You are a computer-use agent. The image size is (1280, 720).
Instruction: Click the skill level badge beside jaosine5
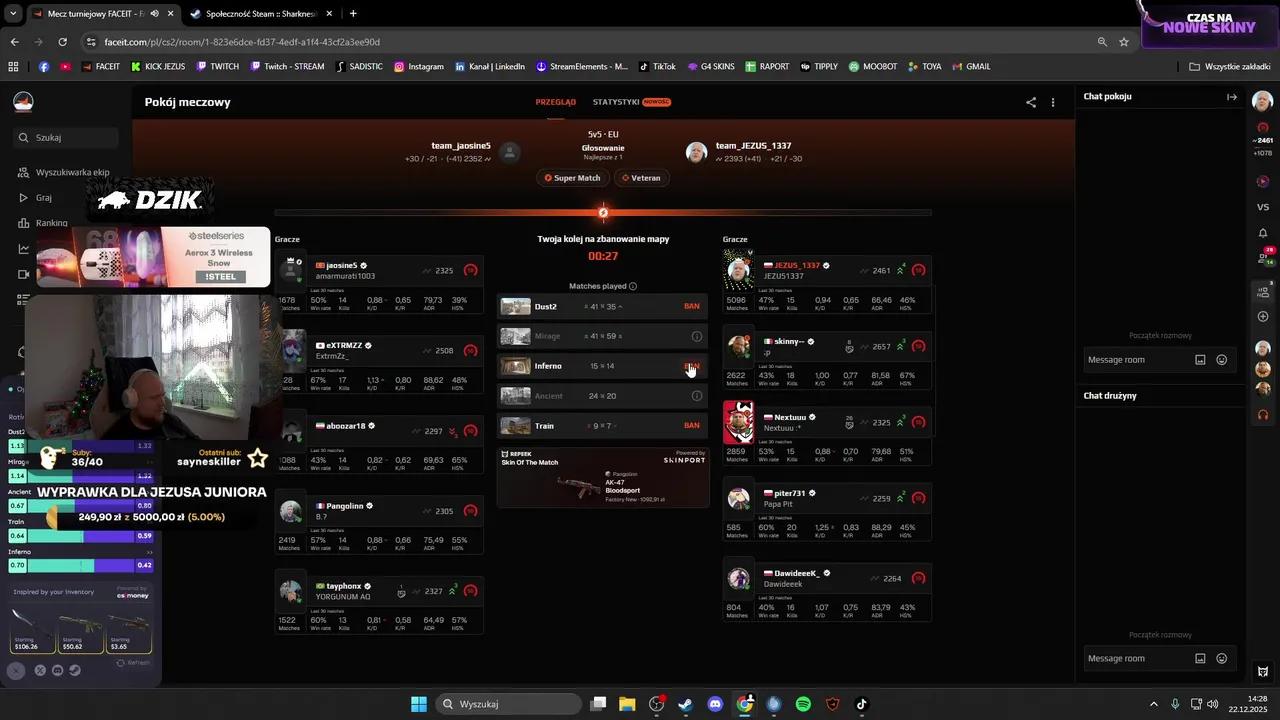coord(471,270)
